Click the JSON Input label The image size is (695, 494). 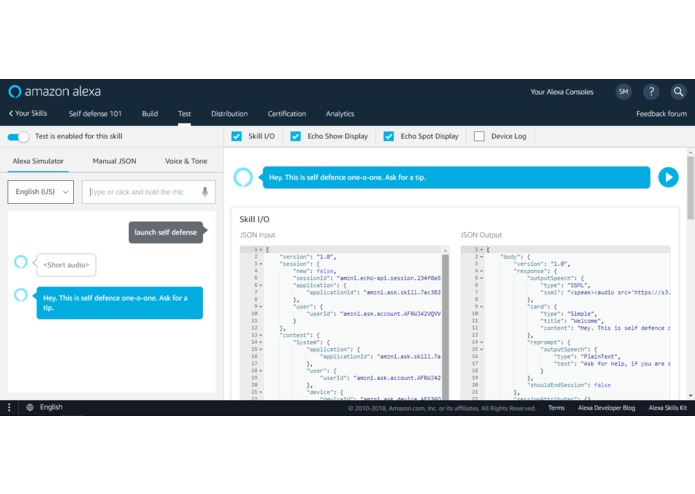(258, 235)
